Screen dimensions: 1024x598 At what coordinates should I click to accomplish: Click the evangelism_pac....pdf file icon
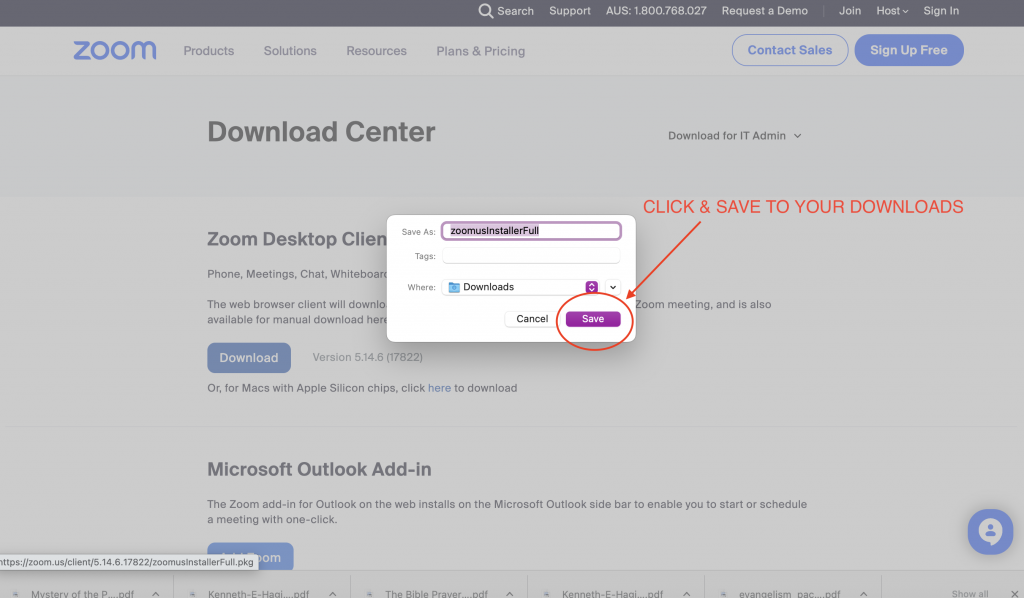point(724,594)
